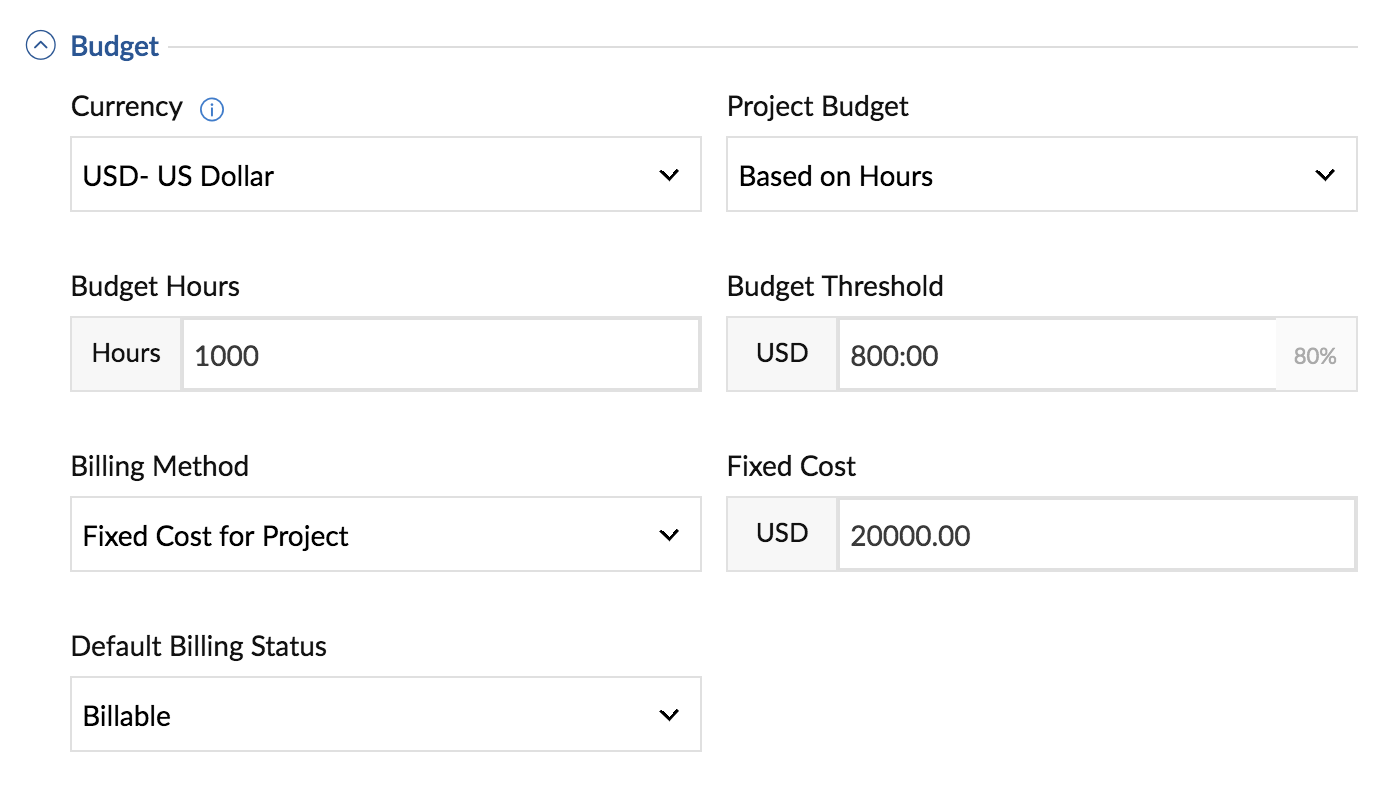This screenshot has width=1398, height=808.
Task: Click the Hours unit prefix box
Action: point(126,354)
